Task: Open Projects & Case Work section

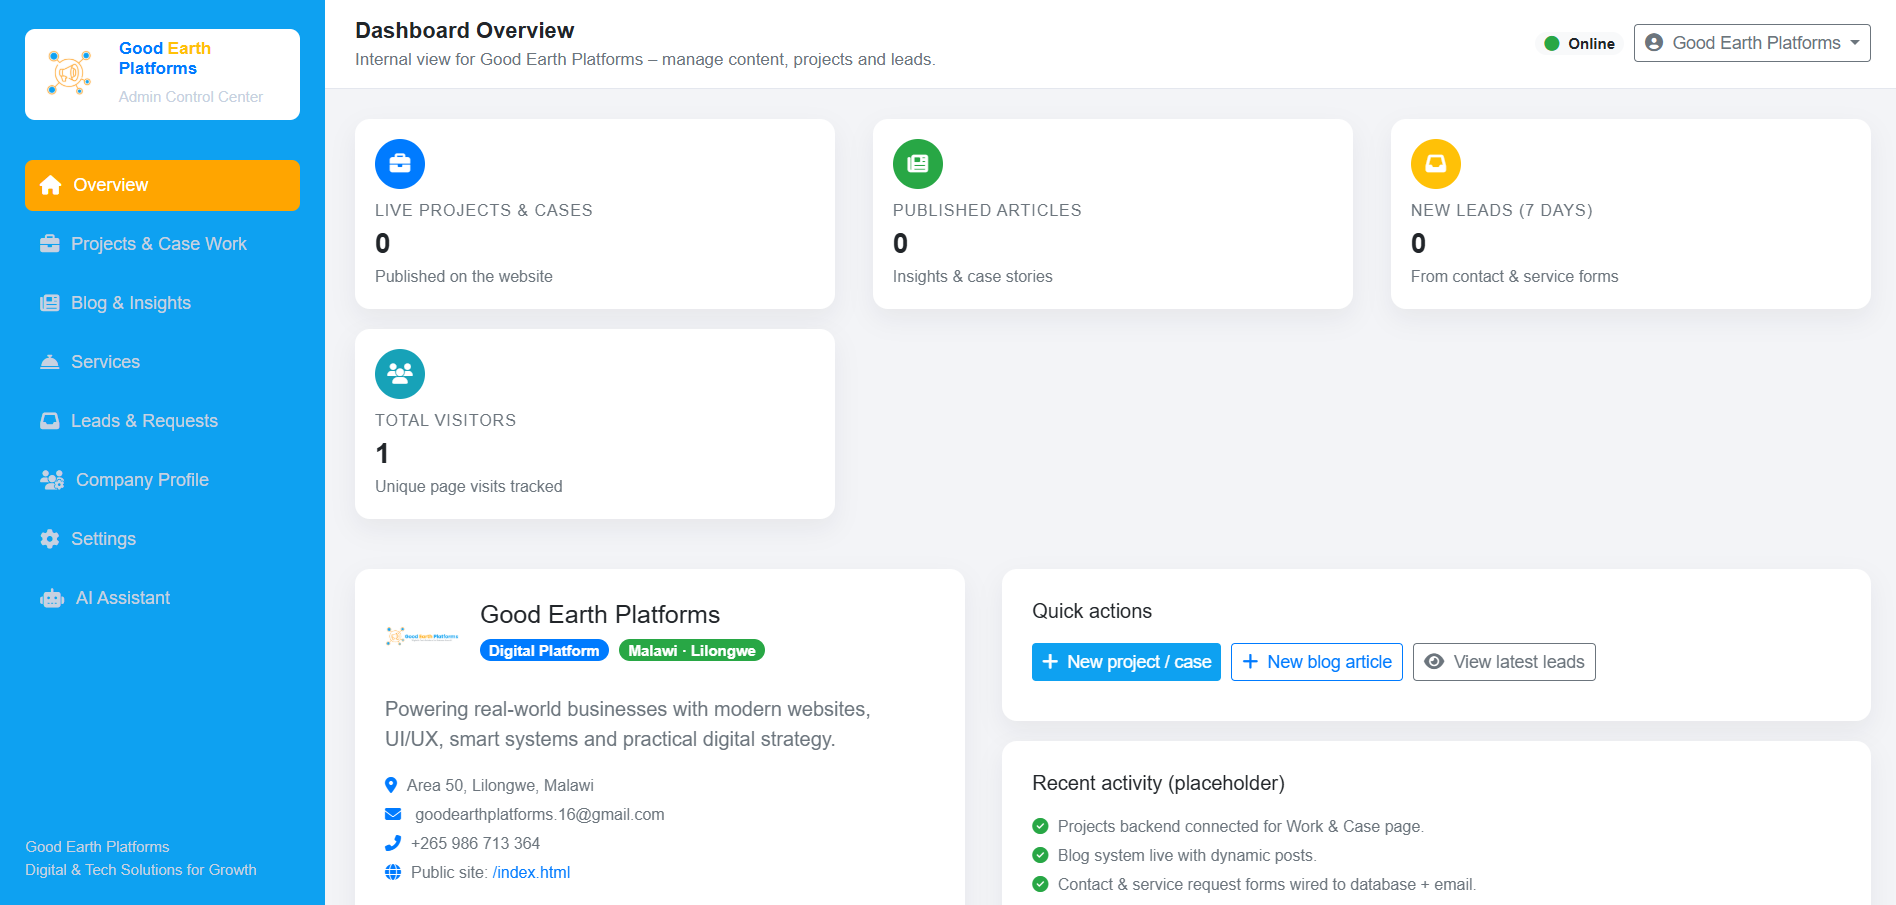Action: coord(162,244)
